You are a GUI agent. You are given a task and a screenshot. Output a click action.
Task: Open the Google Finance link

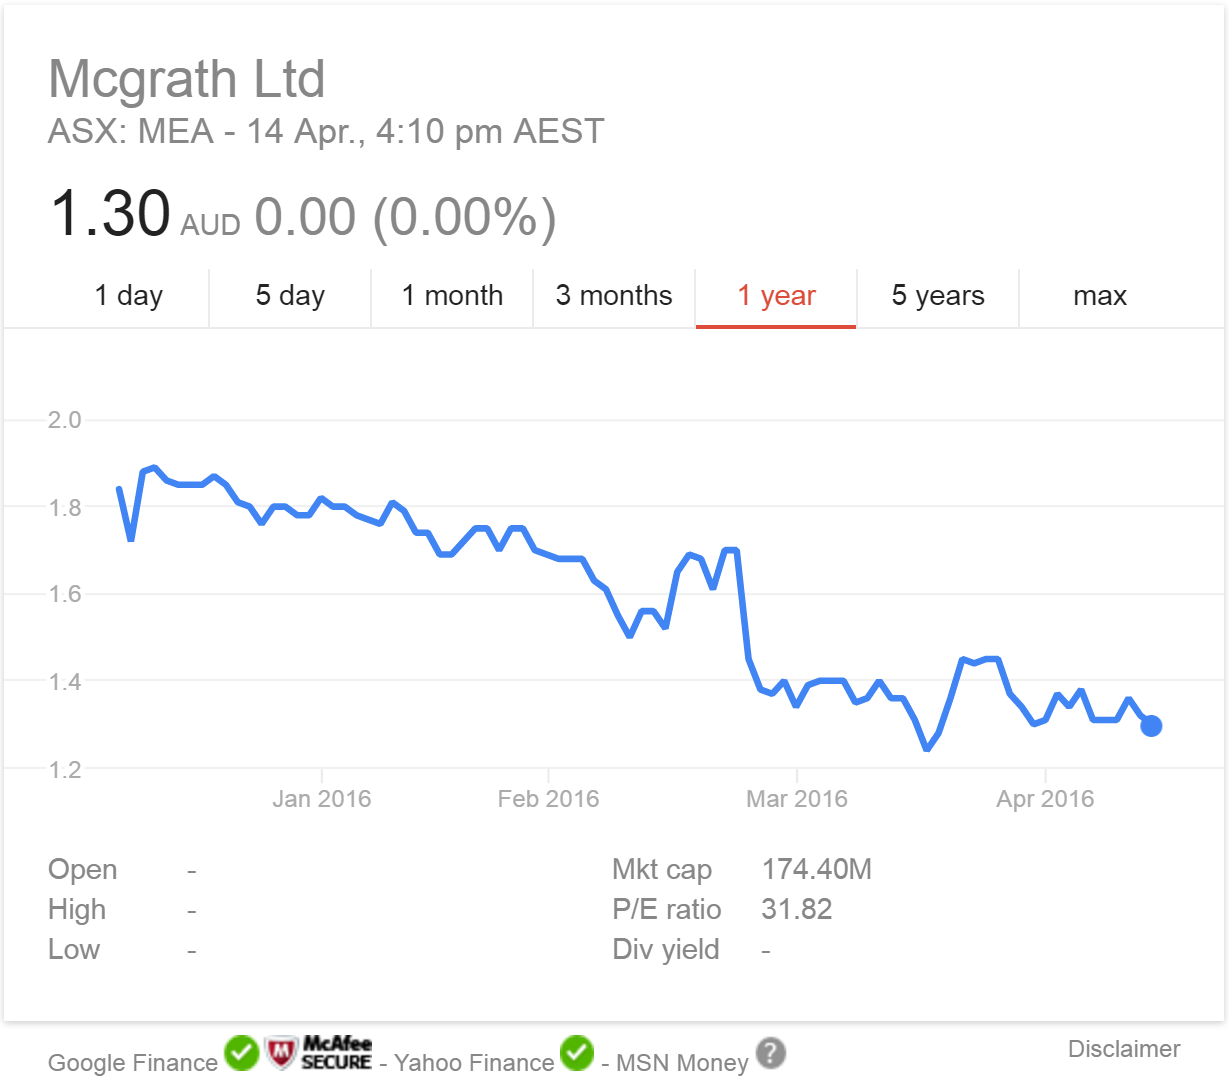(x=133, y=1063)
